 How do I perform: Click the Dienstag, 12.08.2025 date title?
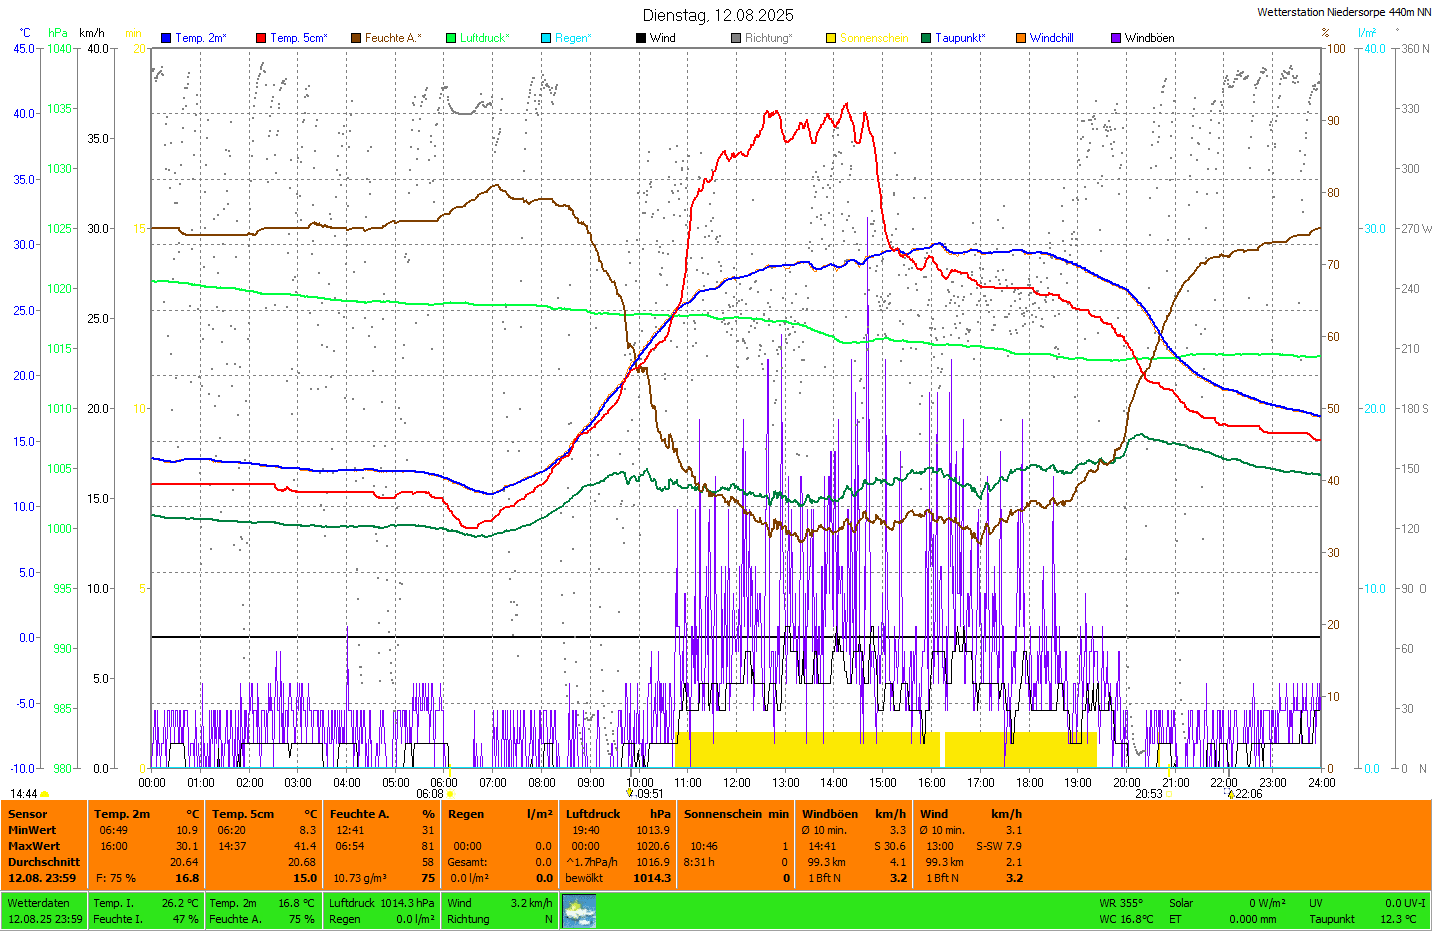[718, 15]
